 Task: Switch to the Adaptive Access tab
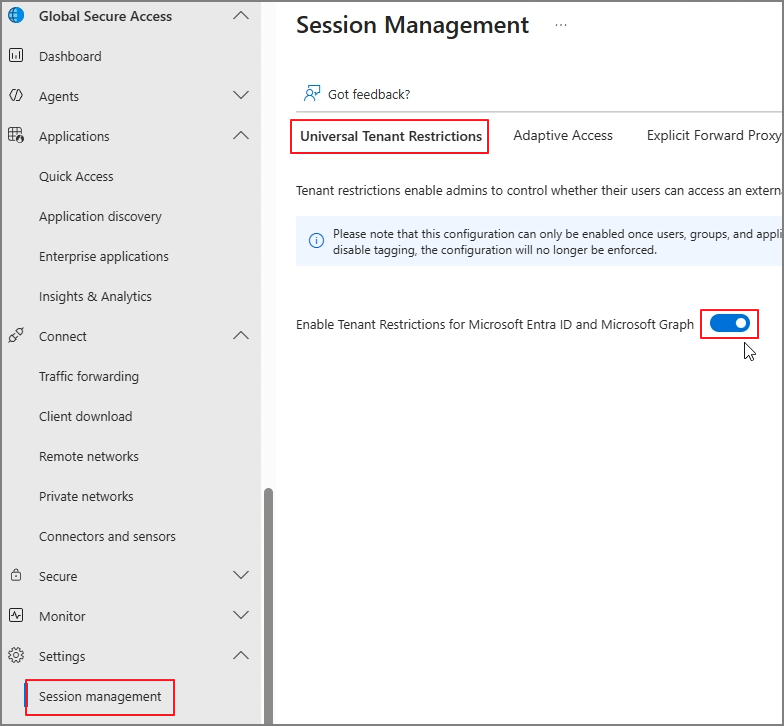click(563, 136)
